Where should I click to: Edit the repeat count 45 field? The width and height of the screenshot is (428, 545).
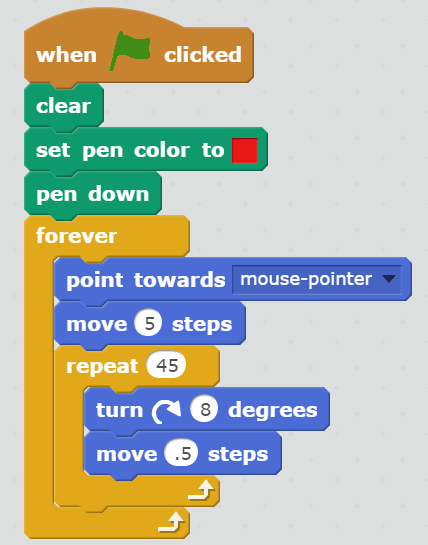(167, 365)
